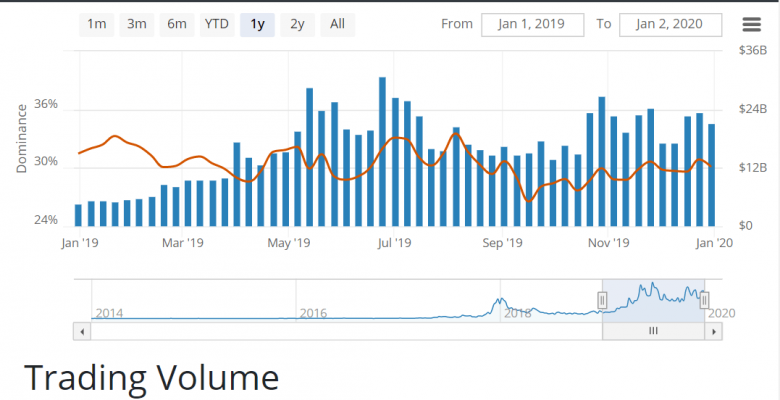The width and height of the screenshot is (780, 400).
Task: Grab the left navigator range handle
Action: [602, 300]
